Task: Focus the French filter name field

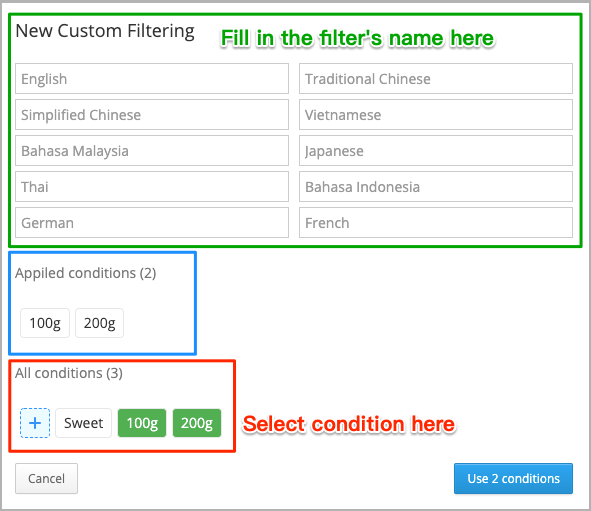Action: (x=436, y=223)
